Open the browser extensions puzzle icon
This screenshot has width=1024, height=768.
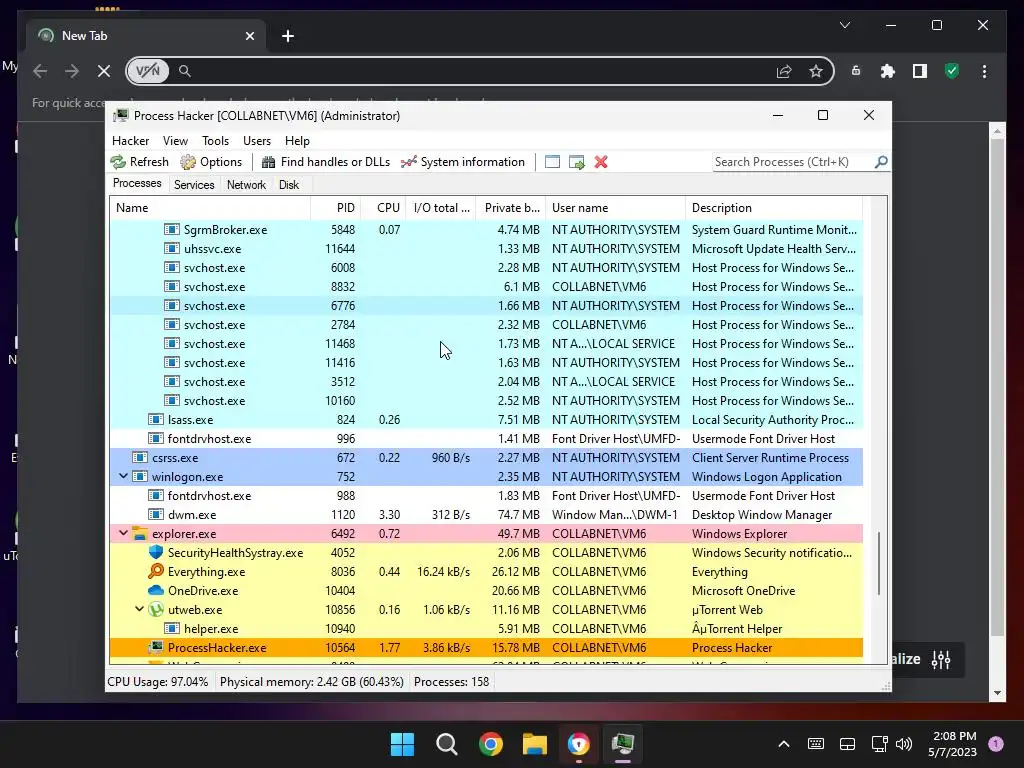888,71
